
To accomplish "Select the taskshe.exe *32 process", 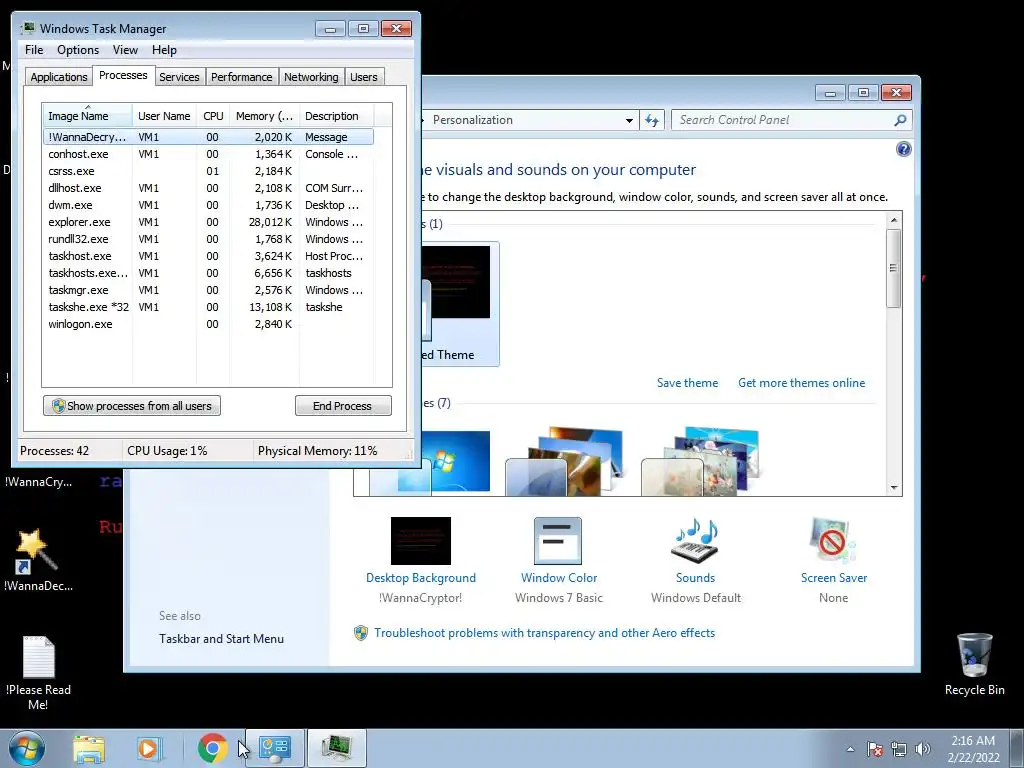I will click(x=208, y=307).
